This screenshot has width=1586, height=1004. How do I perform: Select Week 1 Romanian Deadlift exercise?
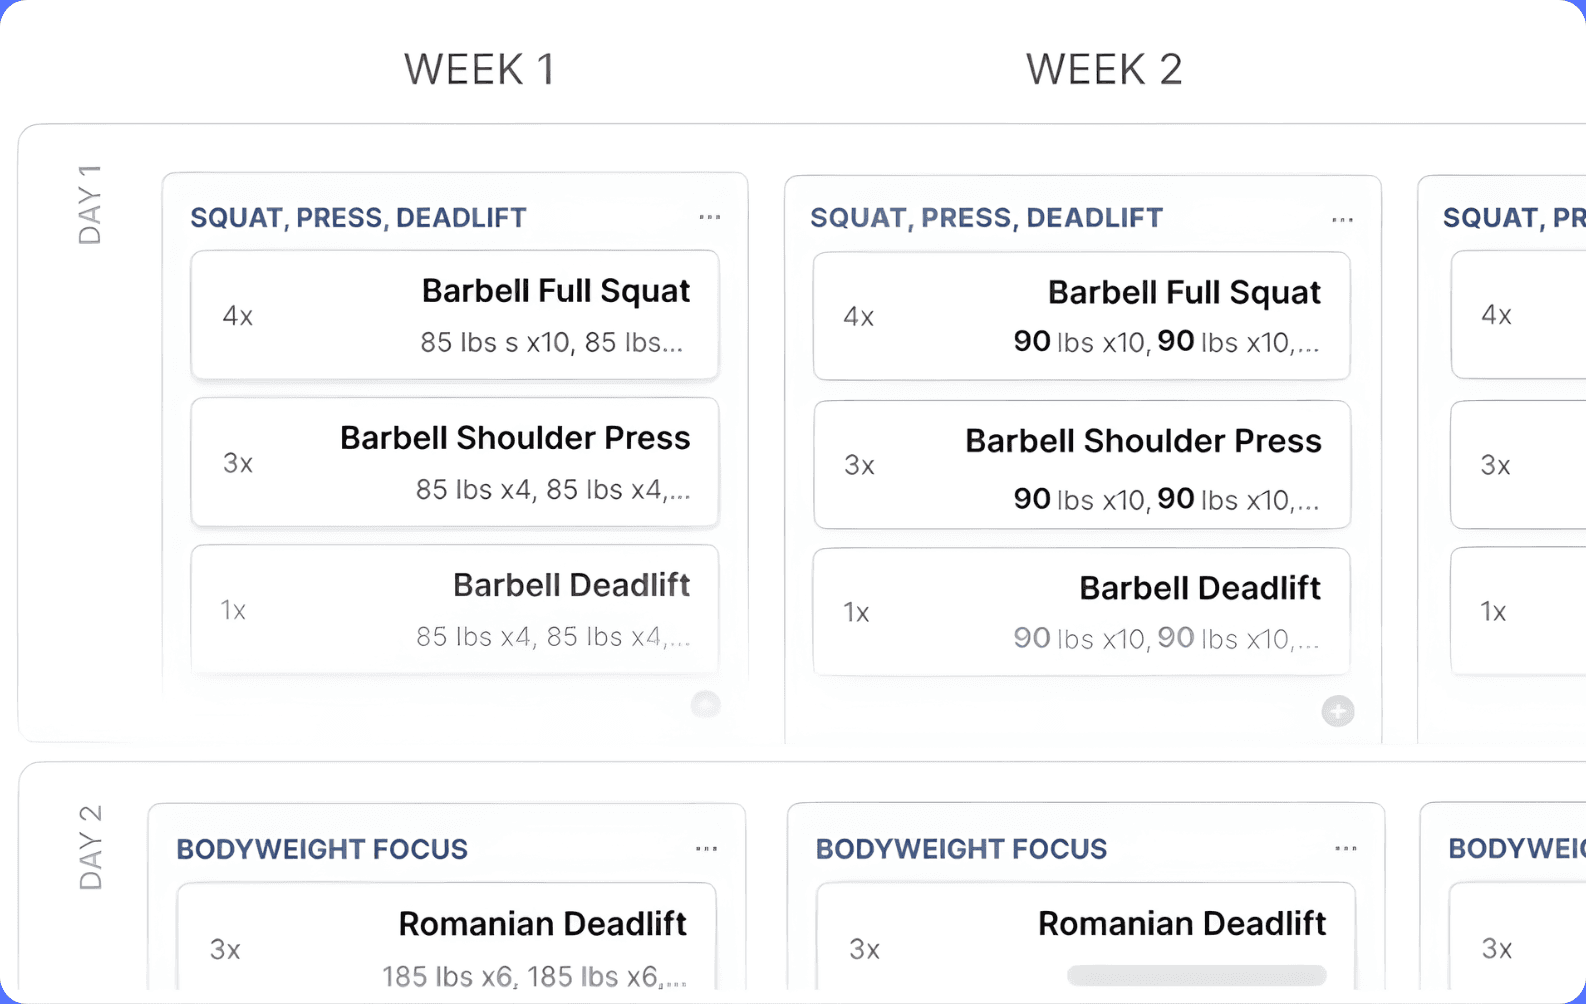[447, 940]
